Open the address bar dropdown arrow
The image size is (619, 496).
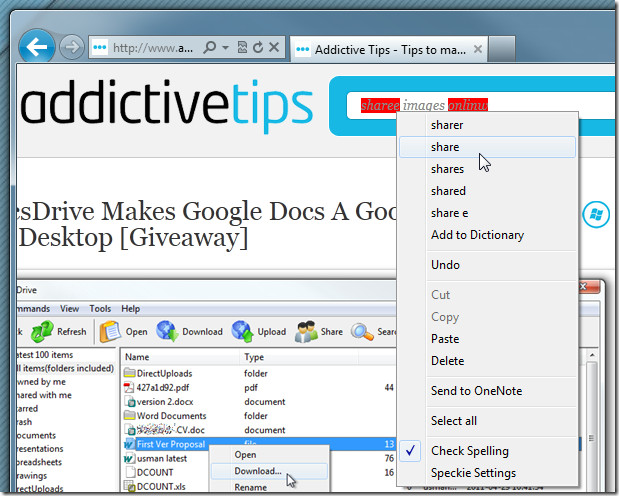(225, 48)
